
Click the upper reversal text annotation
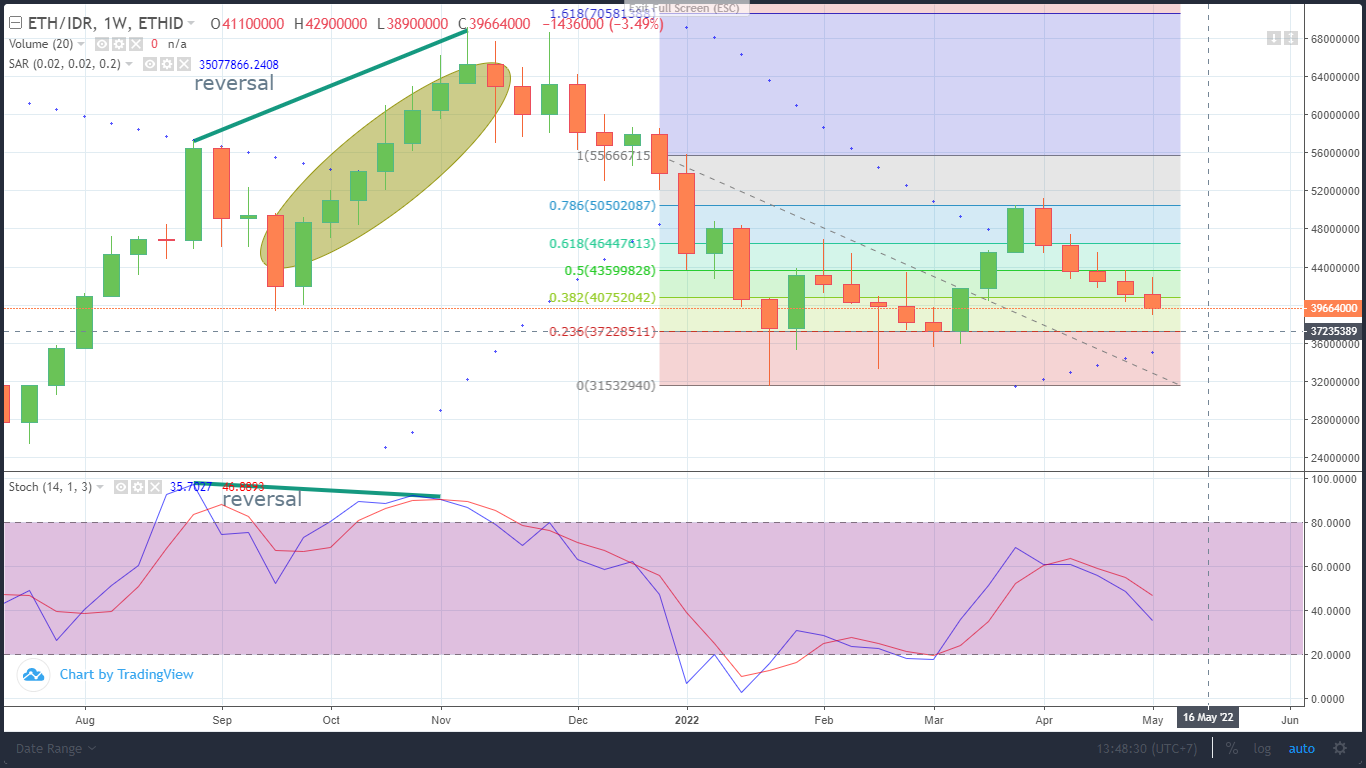(x=233, y=83)
